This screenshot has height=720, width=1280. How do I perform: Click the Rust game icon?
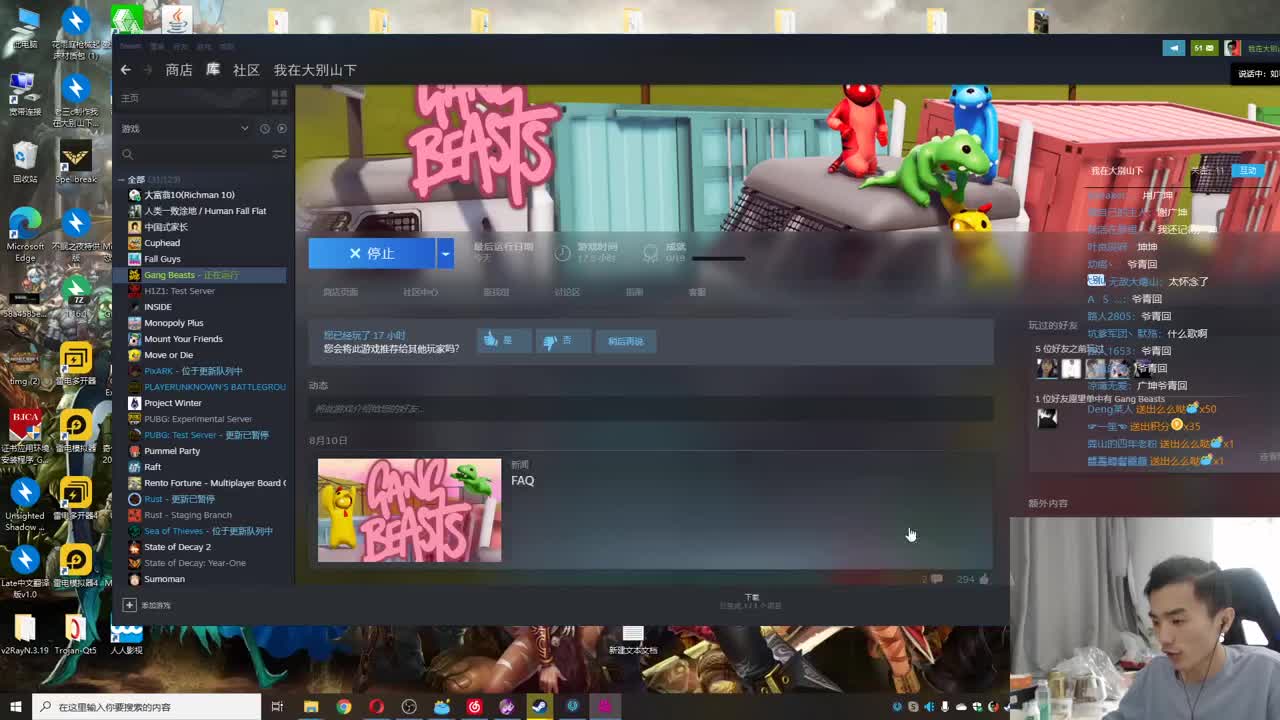(135, 499)
